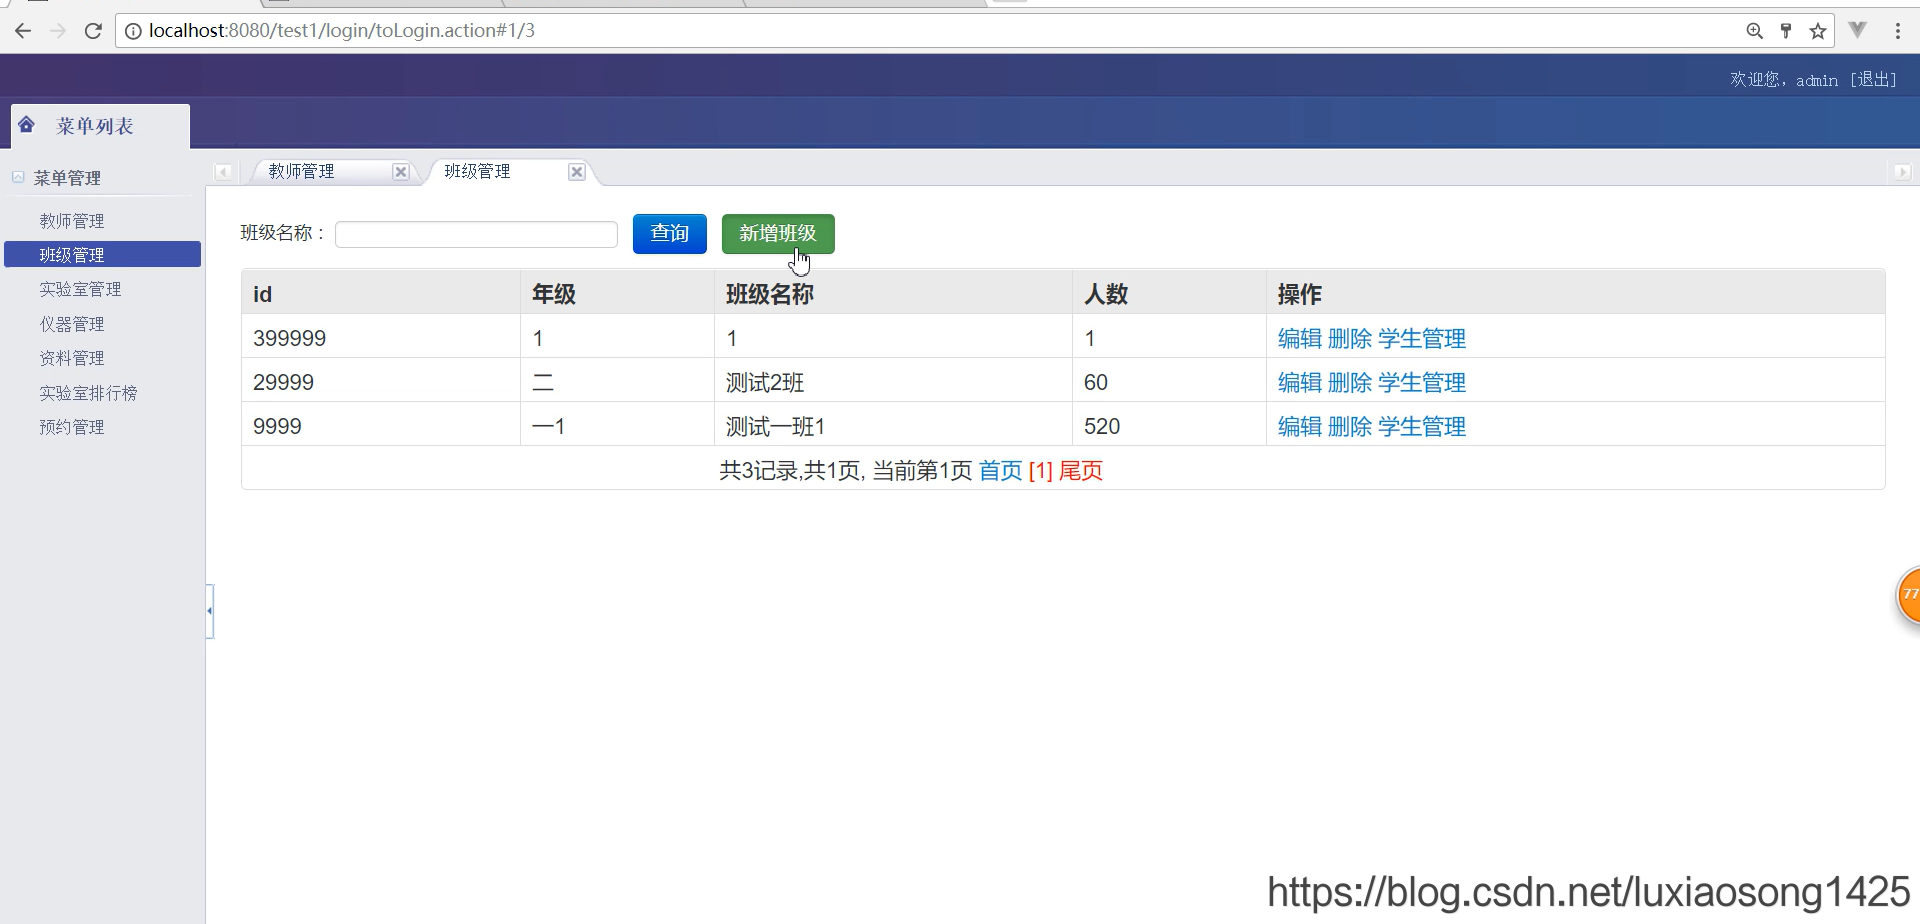Click the browser address bar URL
Screen dimensions: 1920x924
(x=342, y=31)
